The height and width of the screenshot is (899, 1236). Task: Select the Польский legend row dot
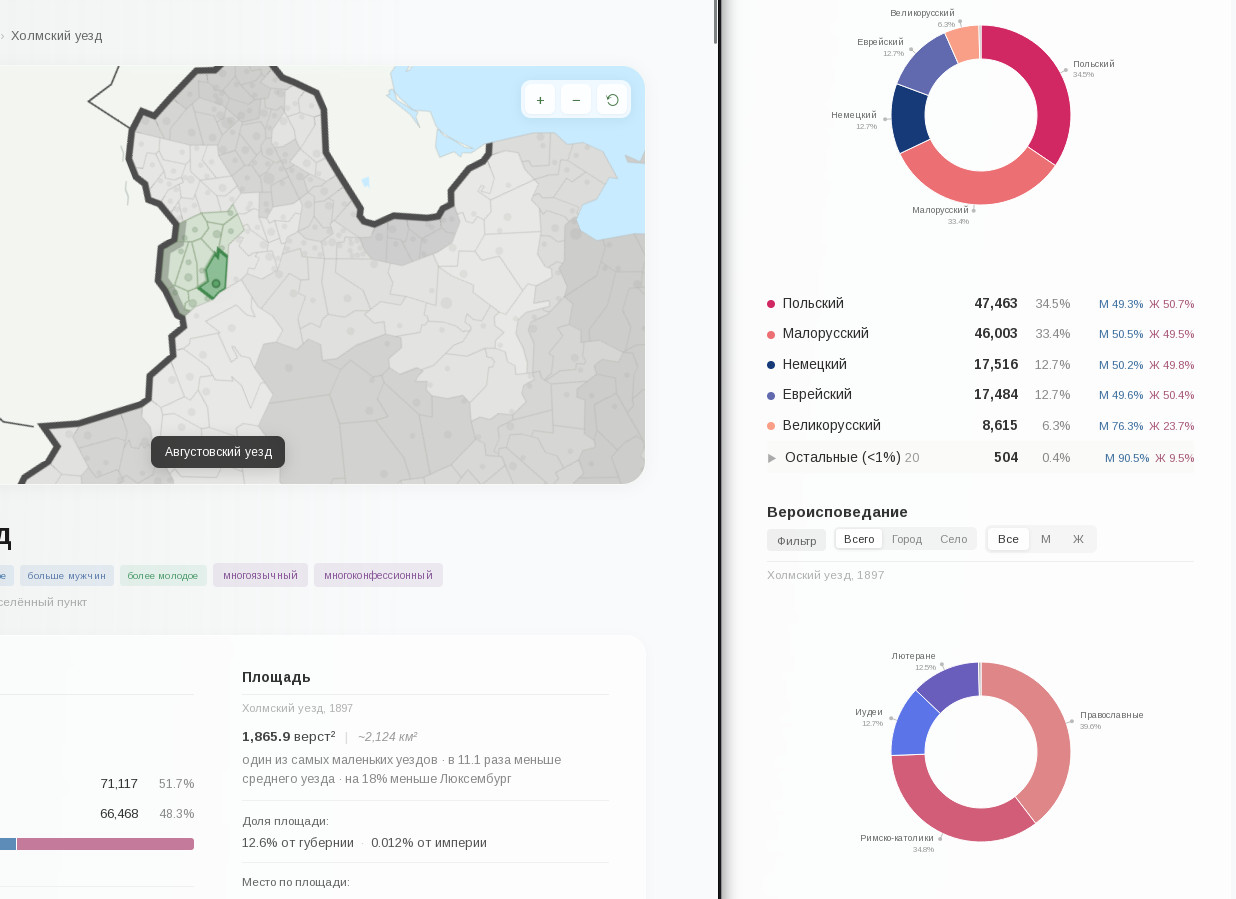click(x=771, y=304)
